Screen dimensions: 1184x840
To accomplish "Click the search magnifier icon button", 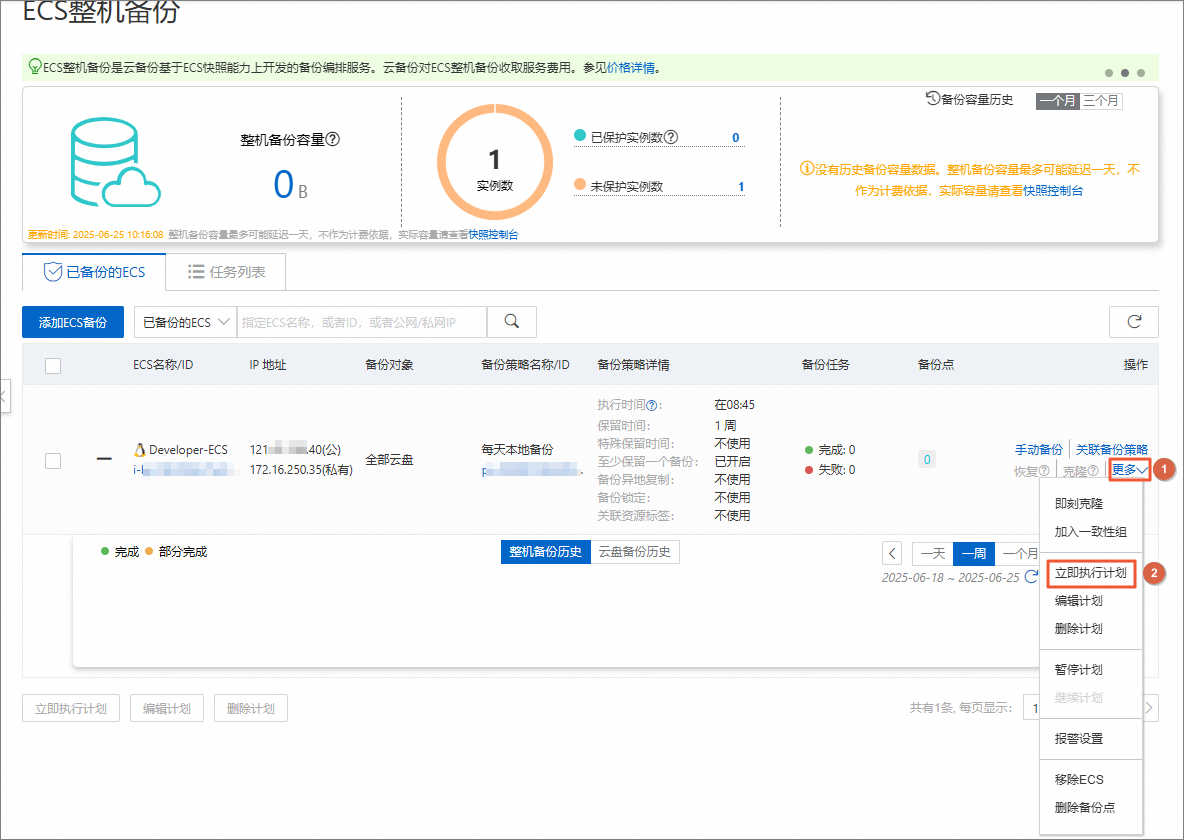I will click(512, 322).
